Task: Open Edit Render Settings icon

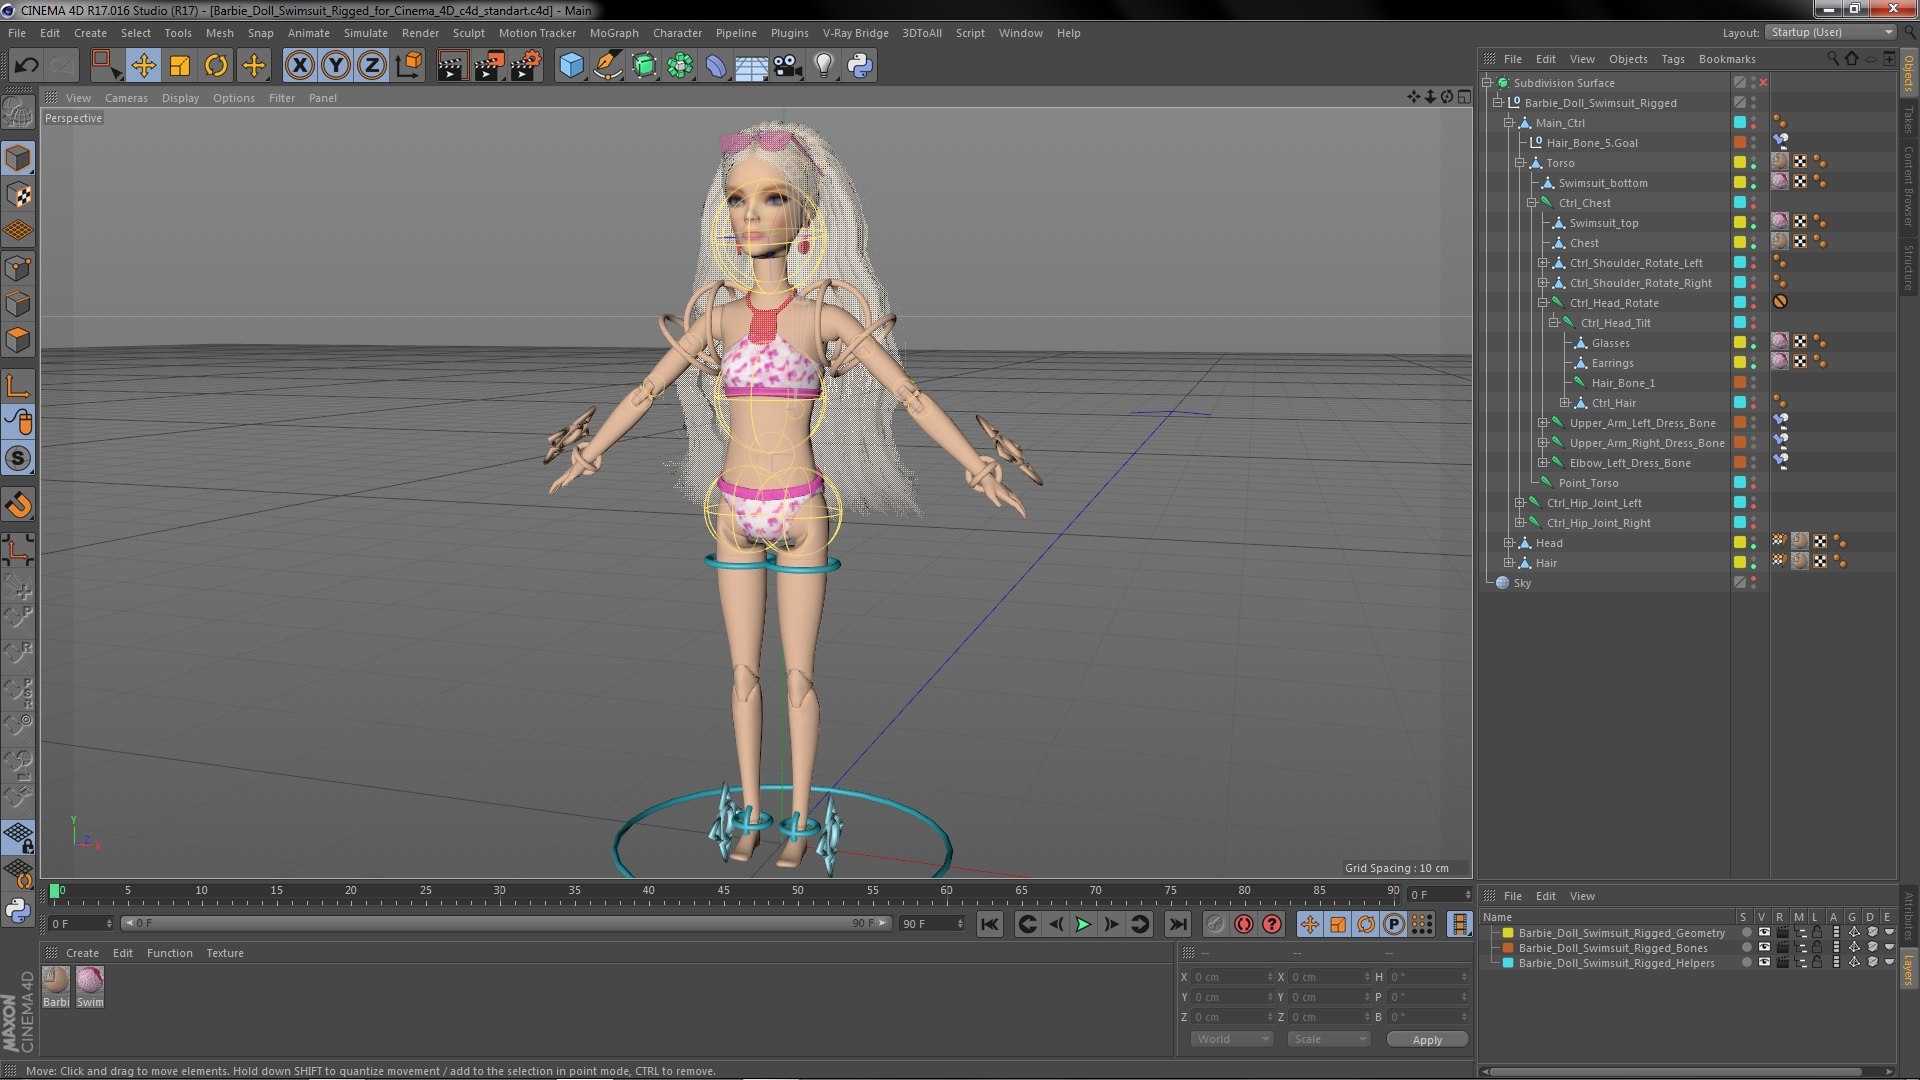Action: pyautogui.click(x=526, y=66)
